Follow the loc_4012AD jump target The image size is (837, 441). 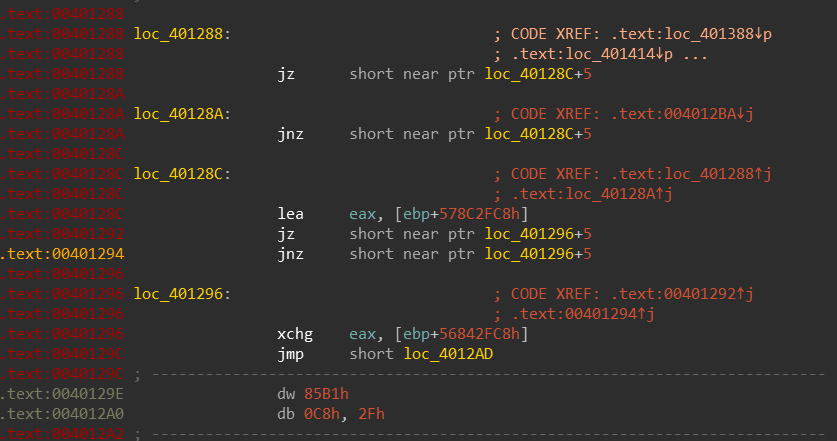point(448,354)
